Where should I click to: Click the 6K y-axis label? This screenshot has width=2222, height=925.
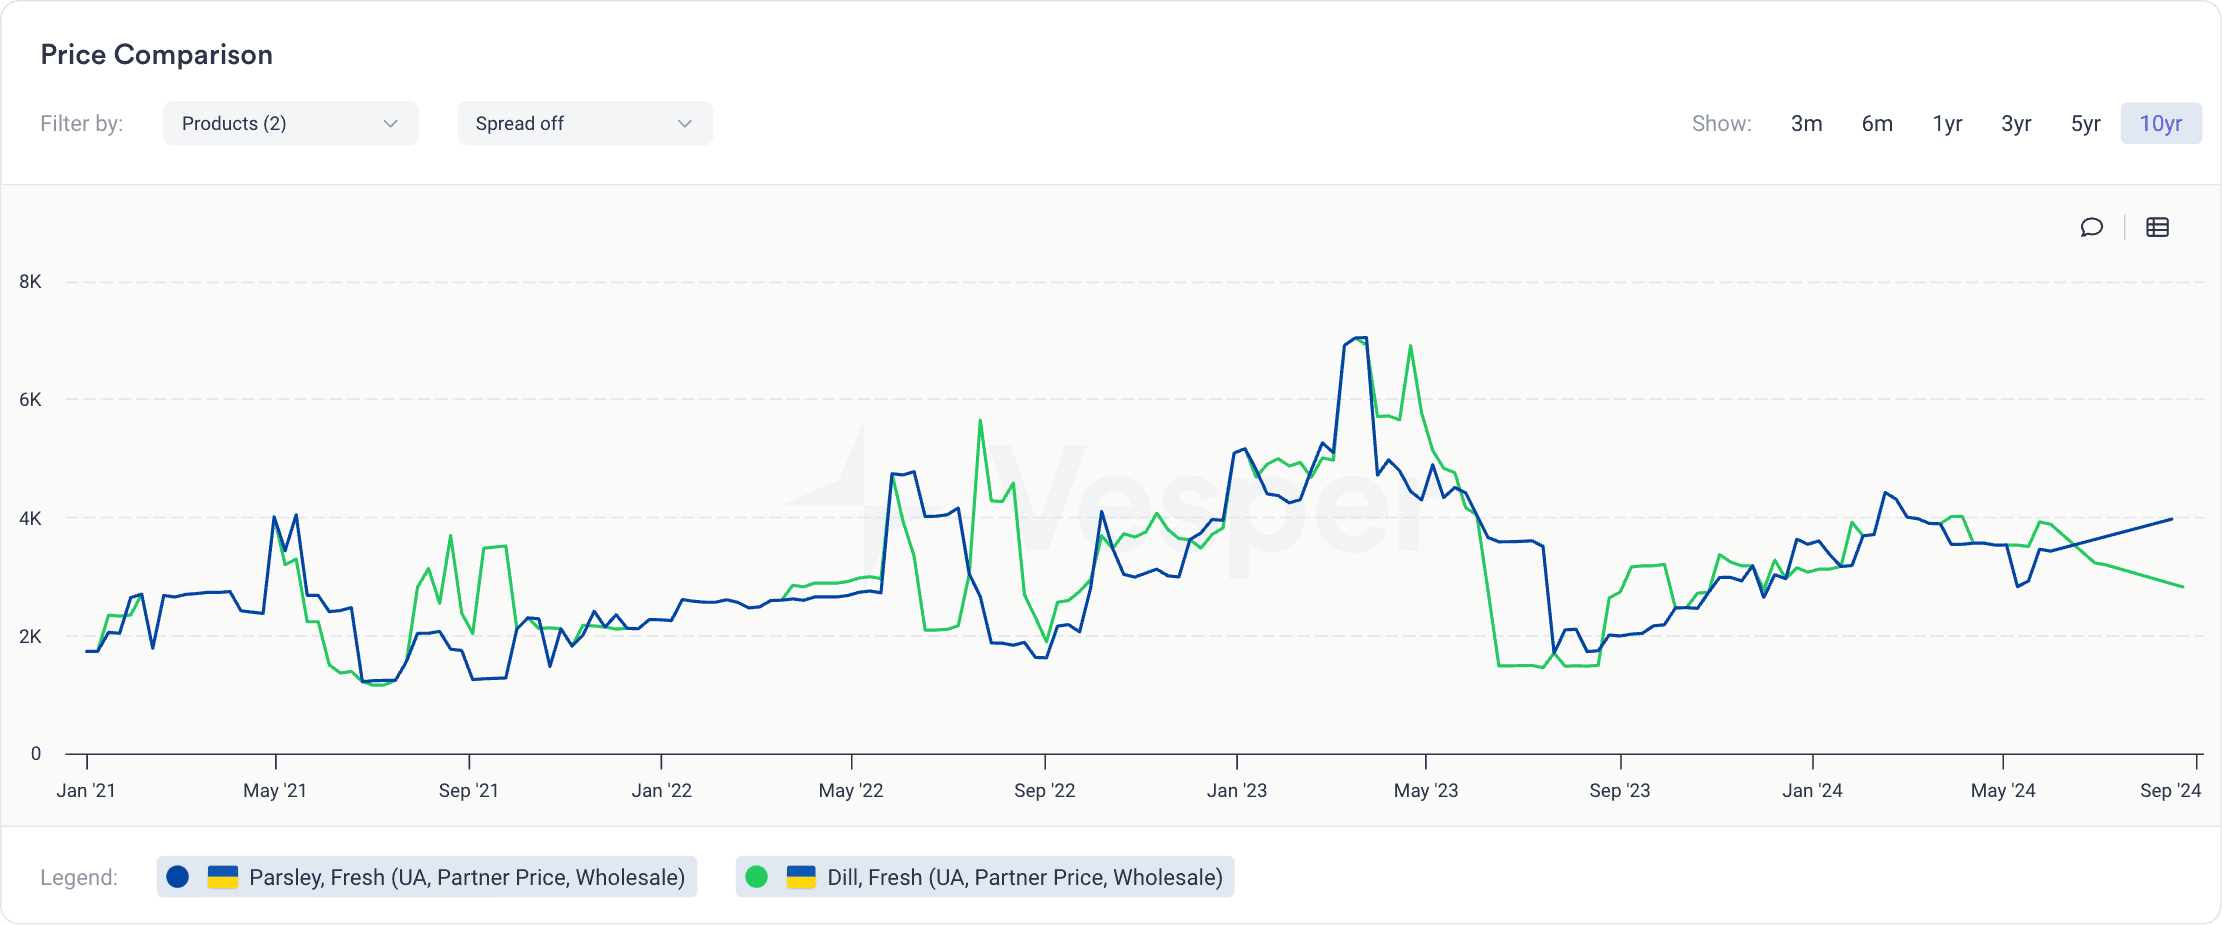(x=30, y=400)
